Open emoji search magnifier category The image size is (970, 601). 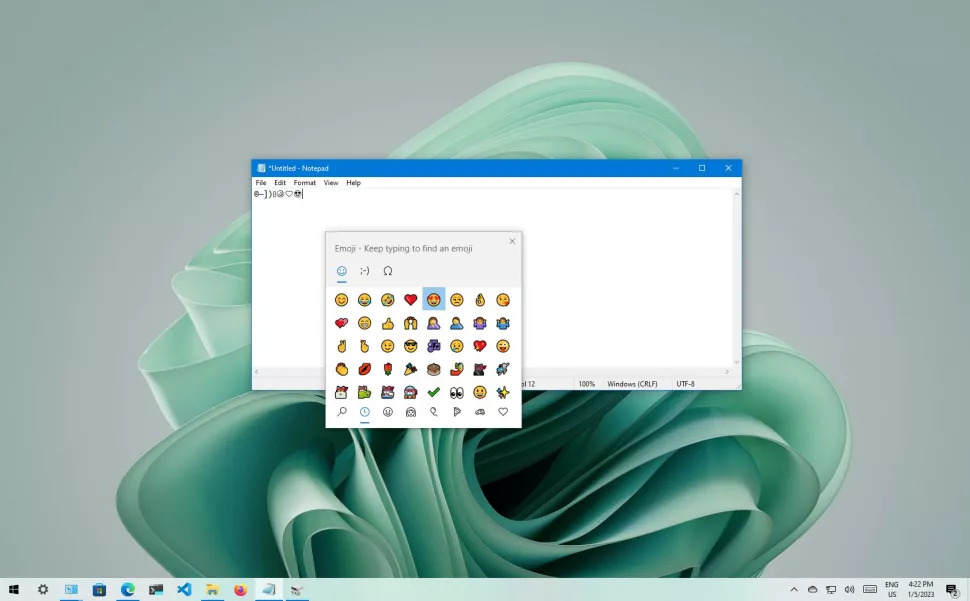coord(341,412)
